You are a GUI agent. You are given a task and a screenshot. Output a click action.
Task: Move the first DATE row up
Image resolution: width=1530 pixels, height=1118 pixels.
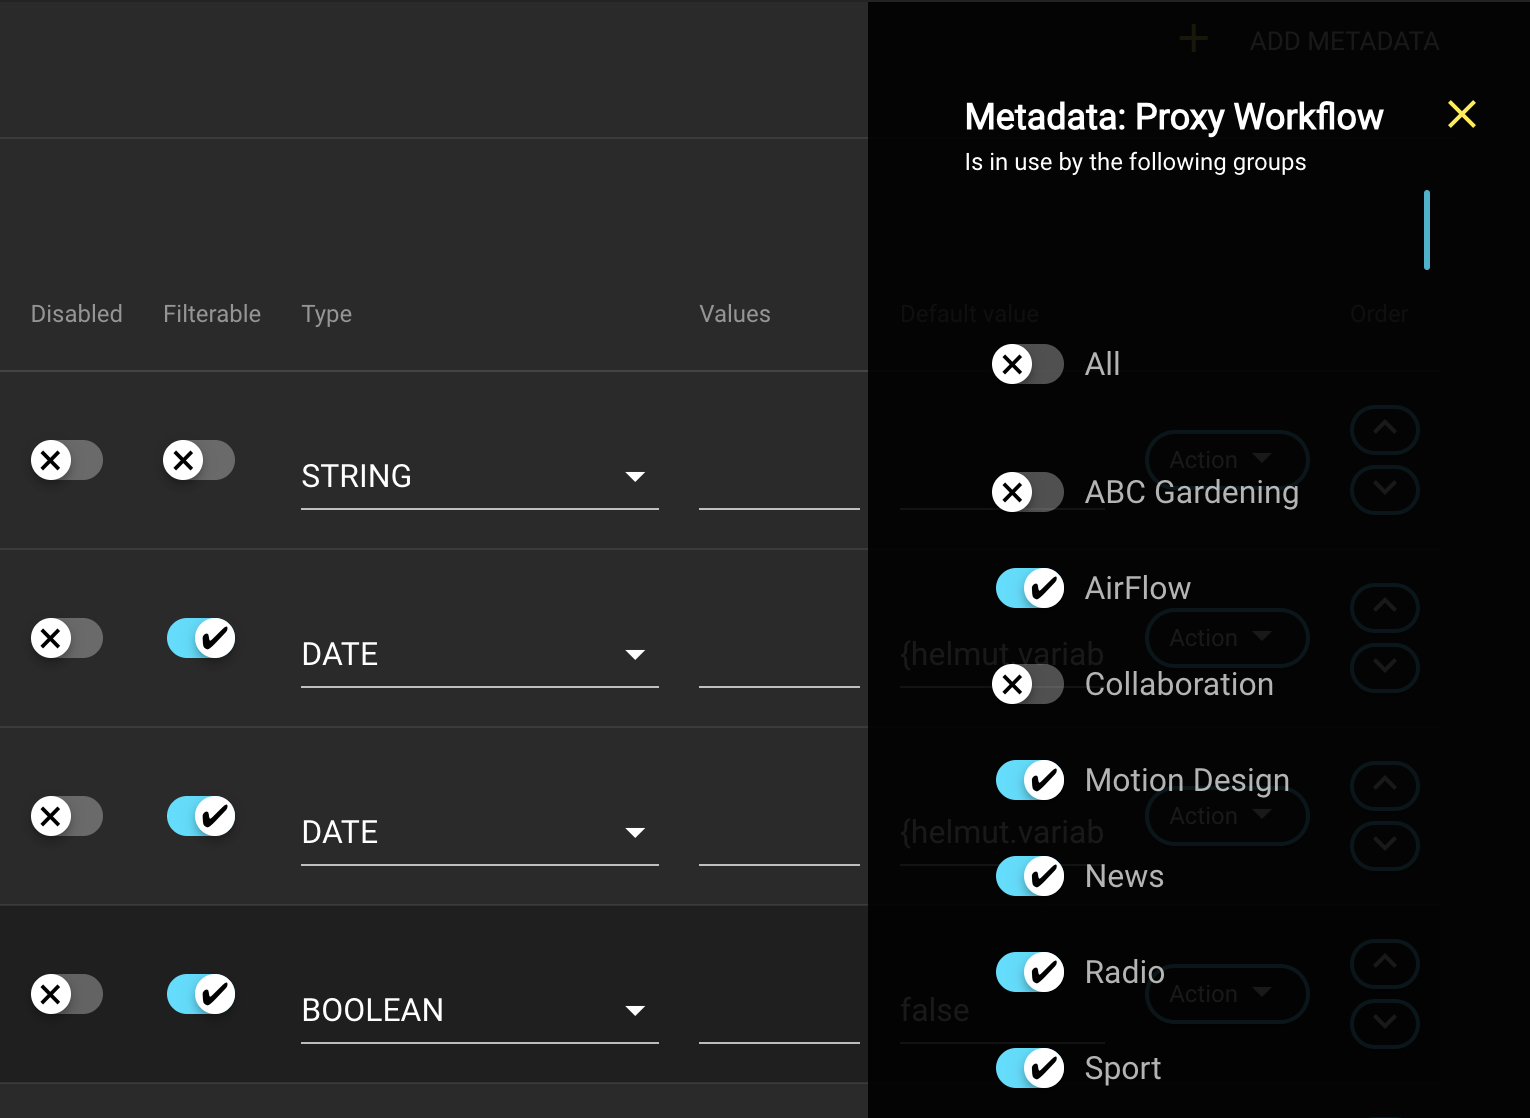[x=1384, y=607]
